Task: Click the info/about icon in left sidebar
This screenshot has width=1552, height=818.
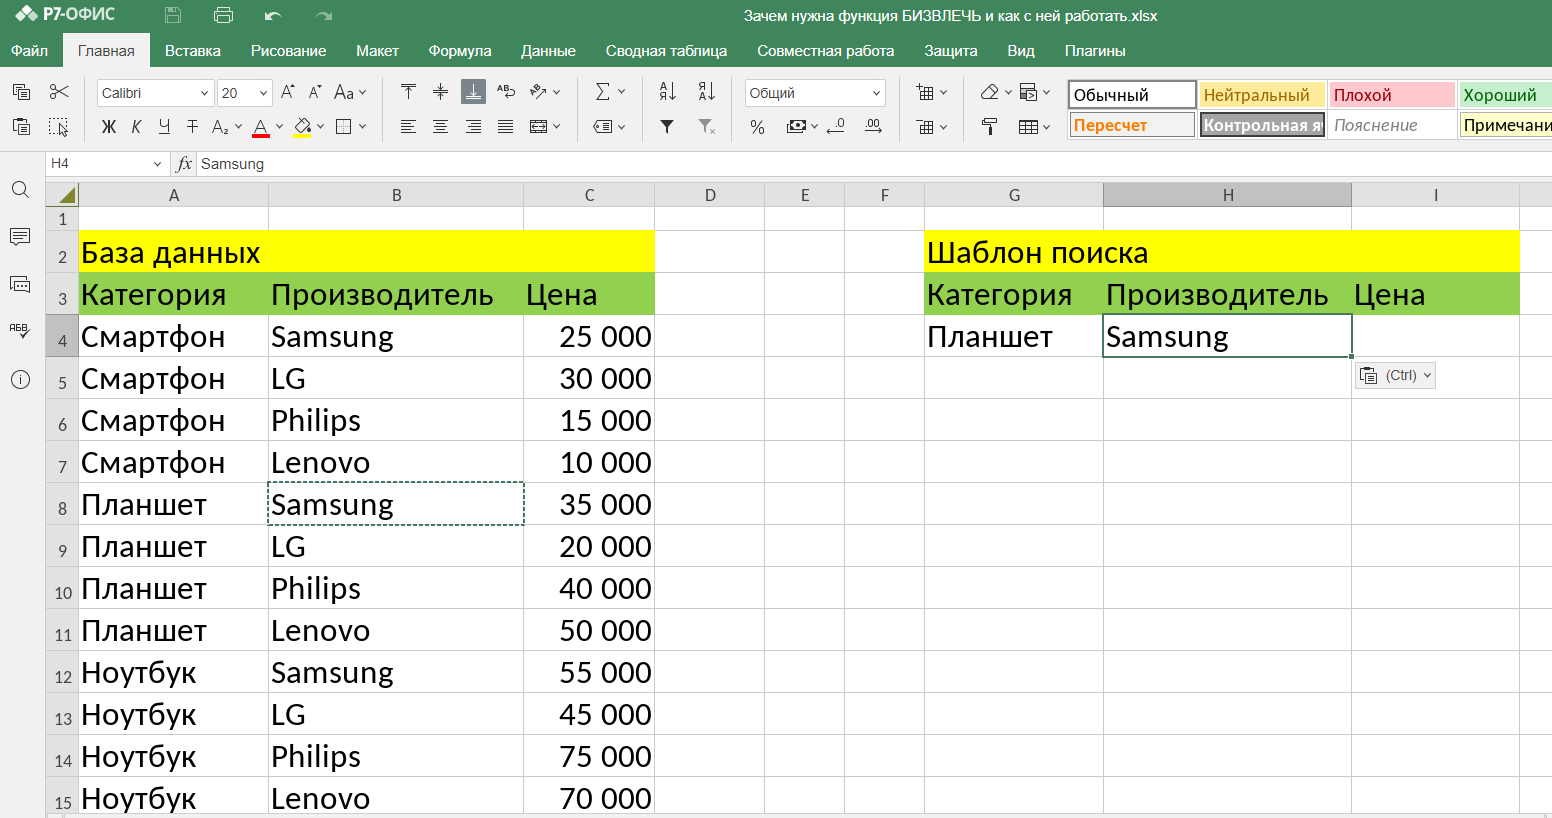Action: [20, 380]
